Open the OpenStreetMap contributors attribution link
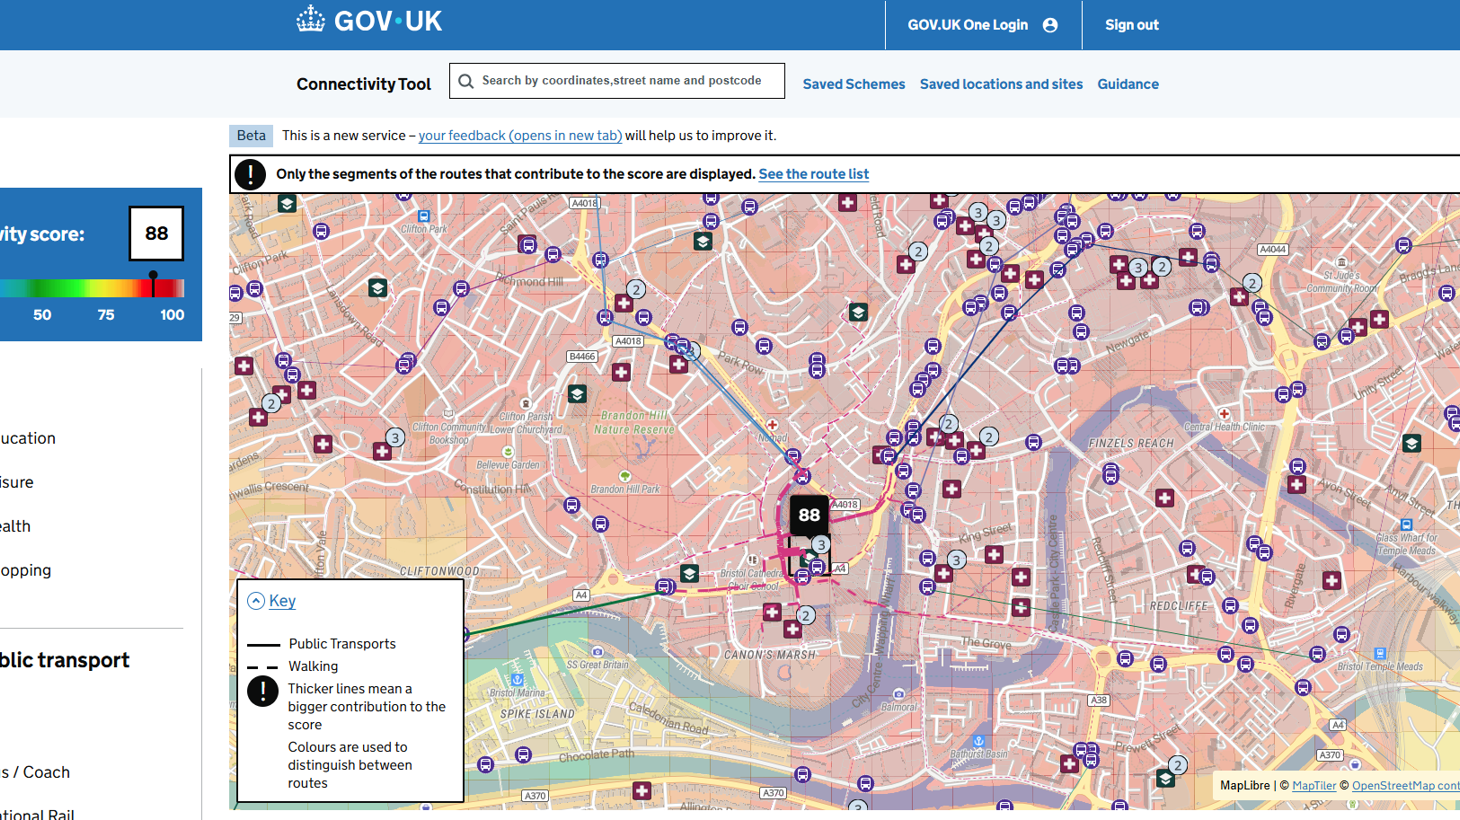1460x820 pixels. point(1405,786)
